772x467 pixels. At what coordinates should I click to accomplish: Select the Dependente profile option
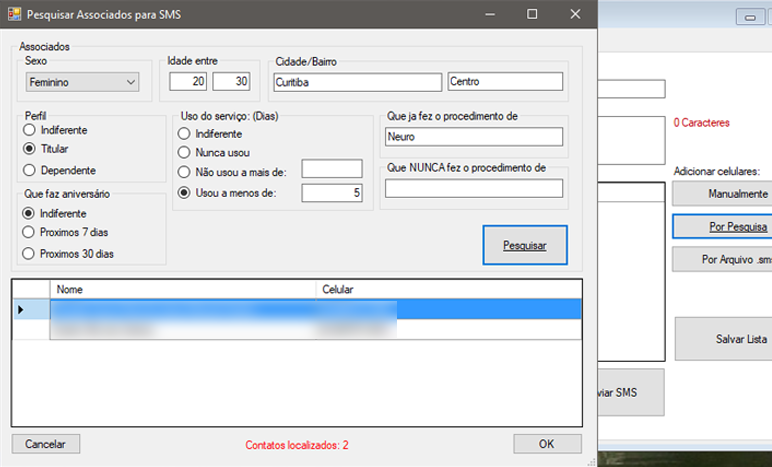[x=30, y=169]
